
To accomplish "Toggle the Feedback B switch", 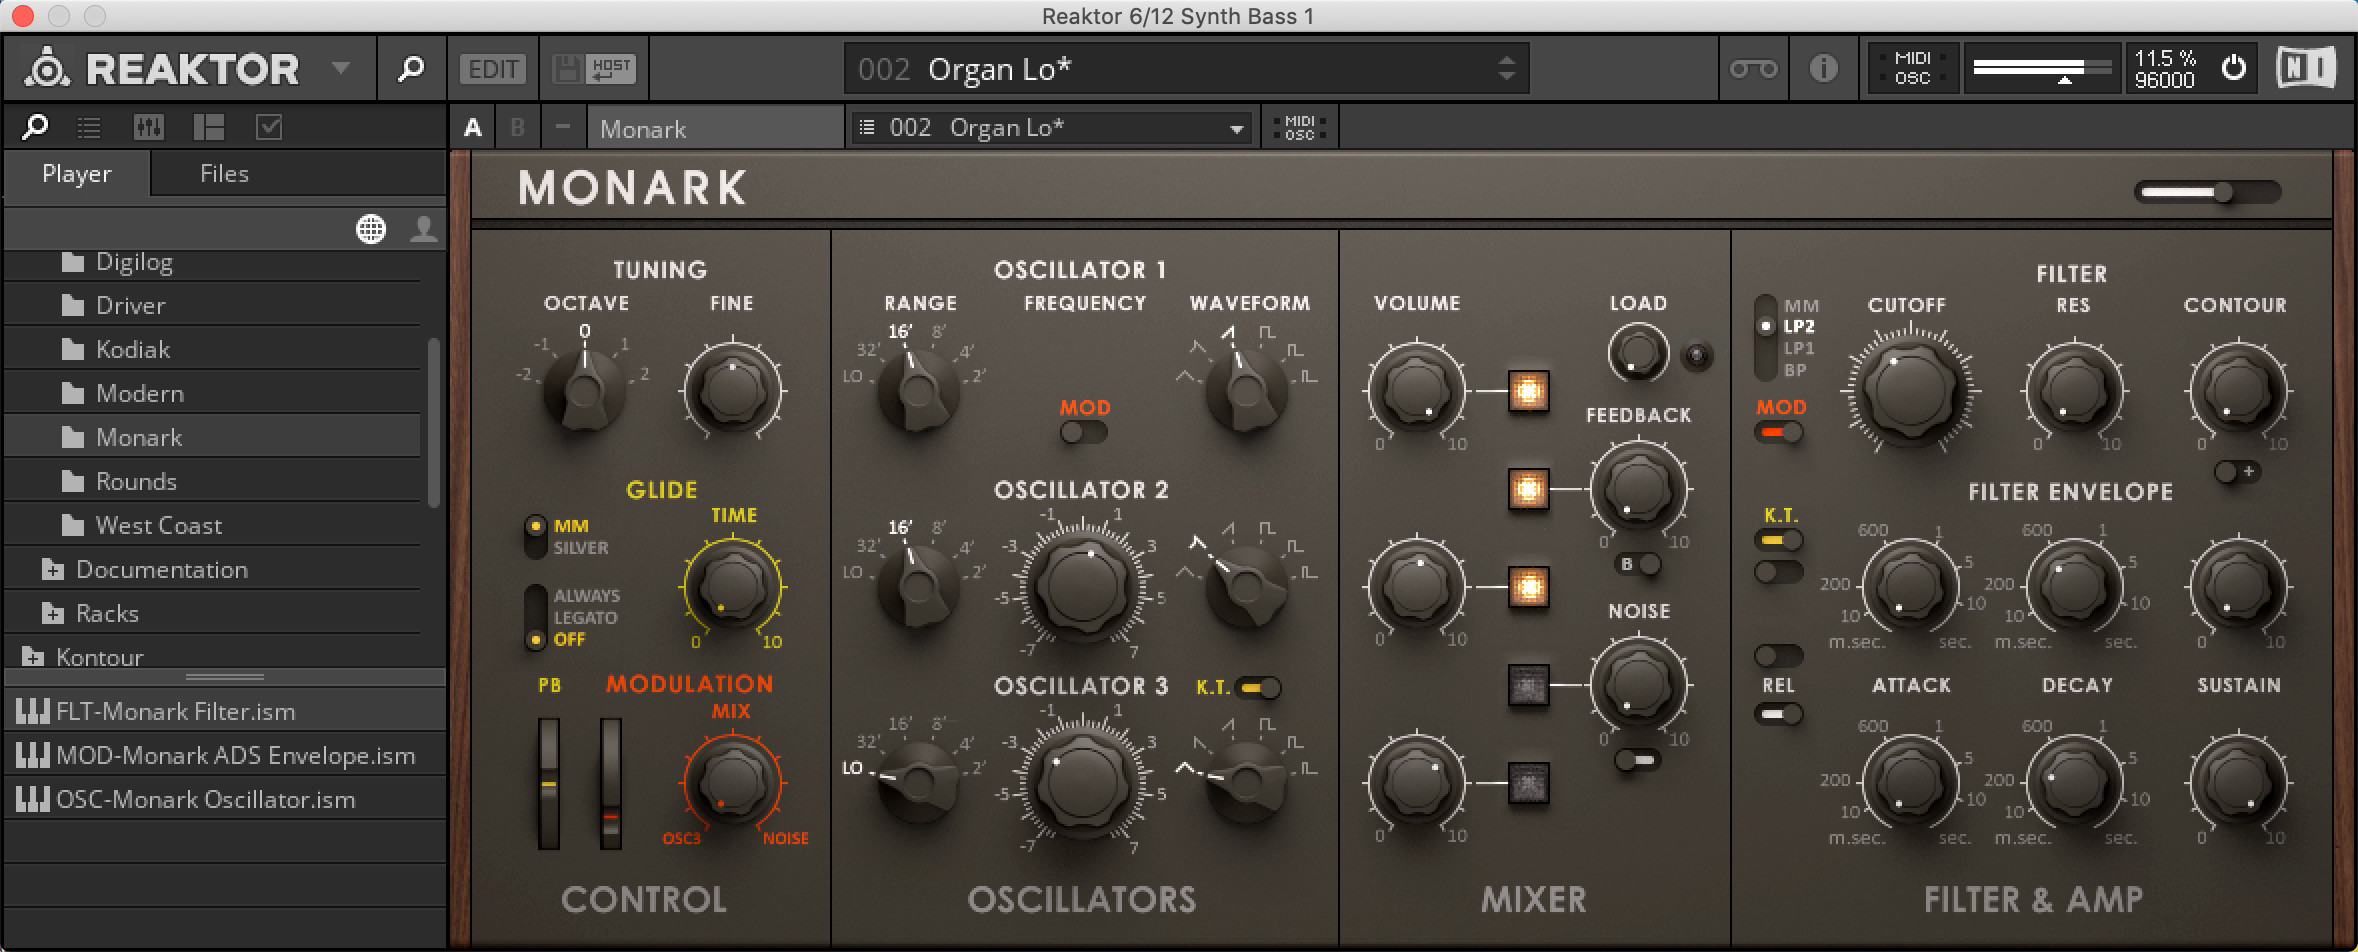I will [x=1638, y=564].
